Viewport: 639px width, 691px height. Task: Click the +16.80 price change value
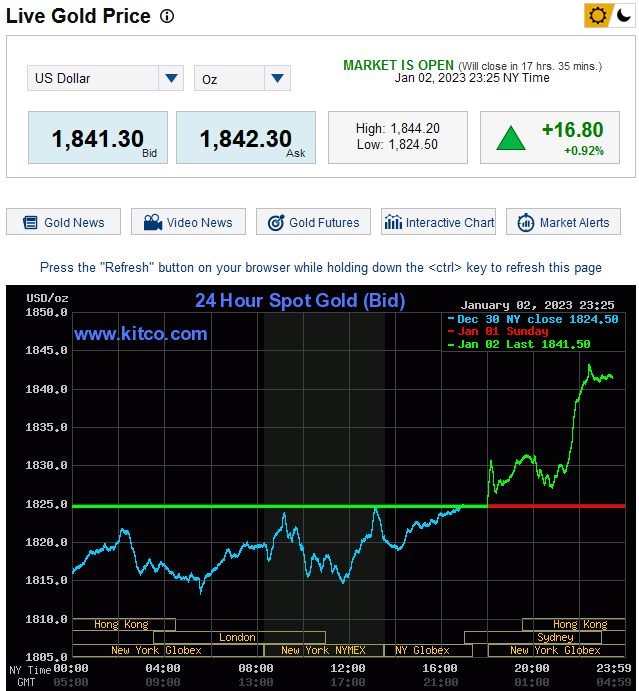[572, 130]
